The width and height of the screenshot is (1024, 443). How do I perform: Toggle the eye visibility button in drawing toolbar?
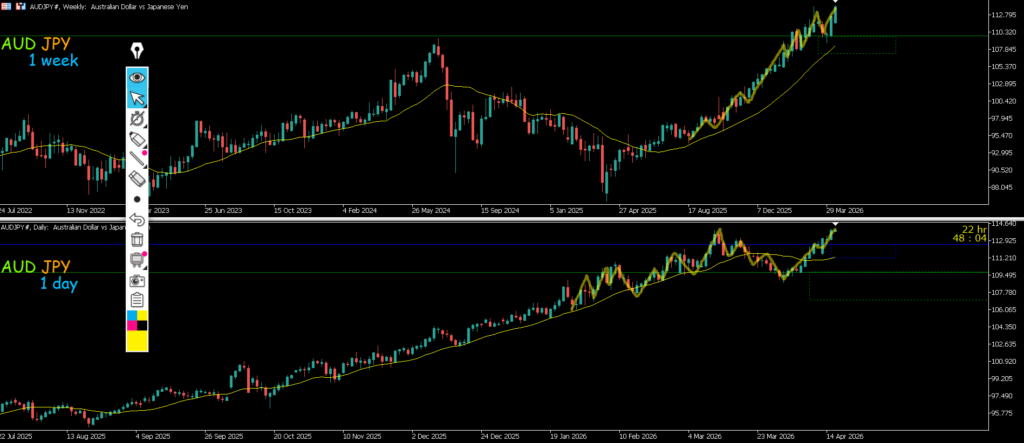coord(137,78)
